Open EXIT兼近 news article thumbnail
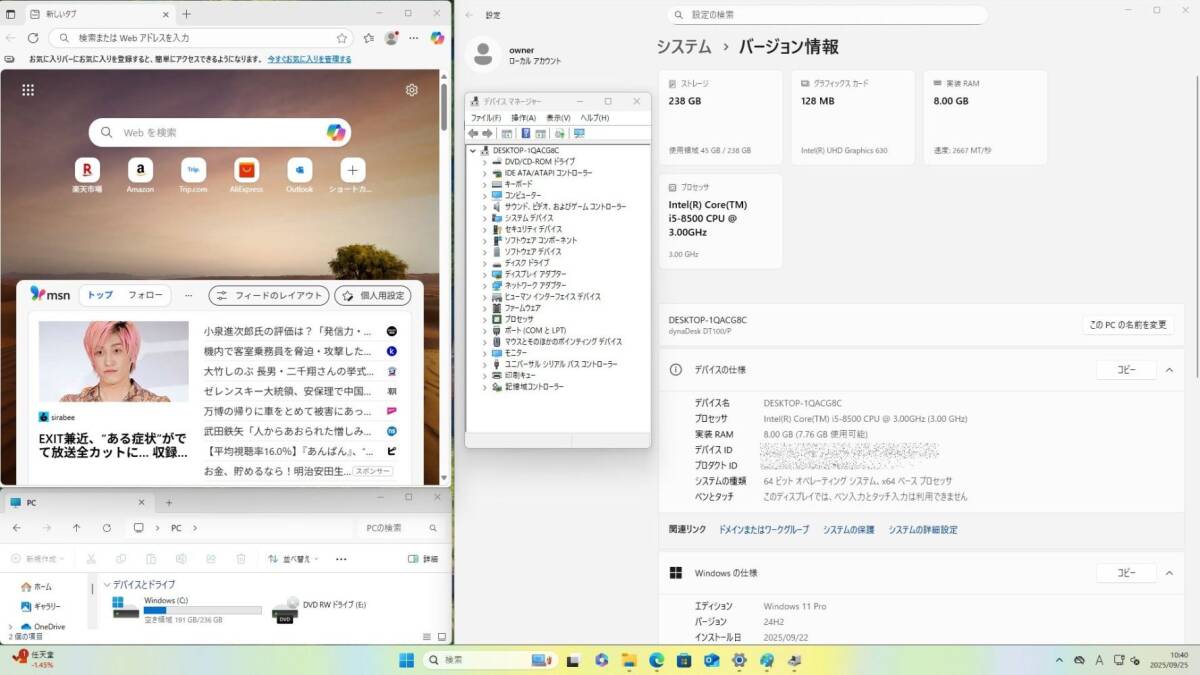1200x675 pixels. pos(114,362)
